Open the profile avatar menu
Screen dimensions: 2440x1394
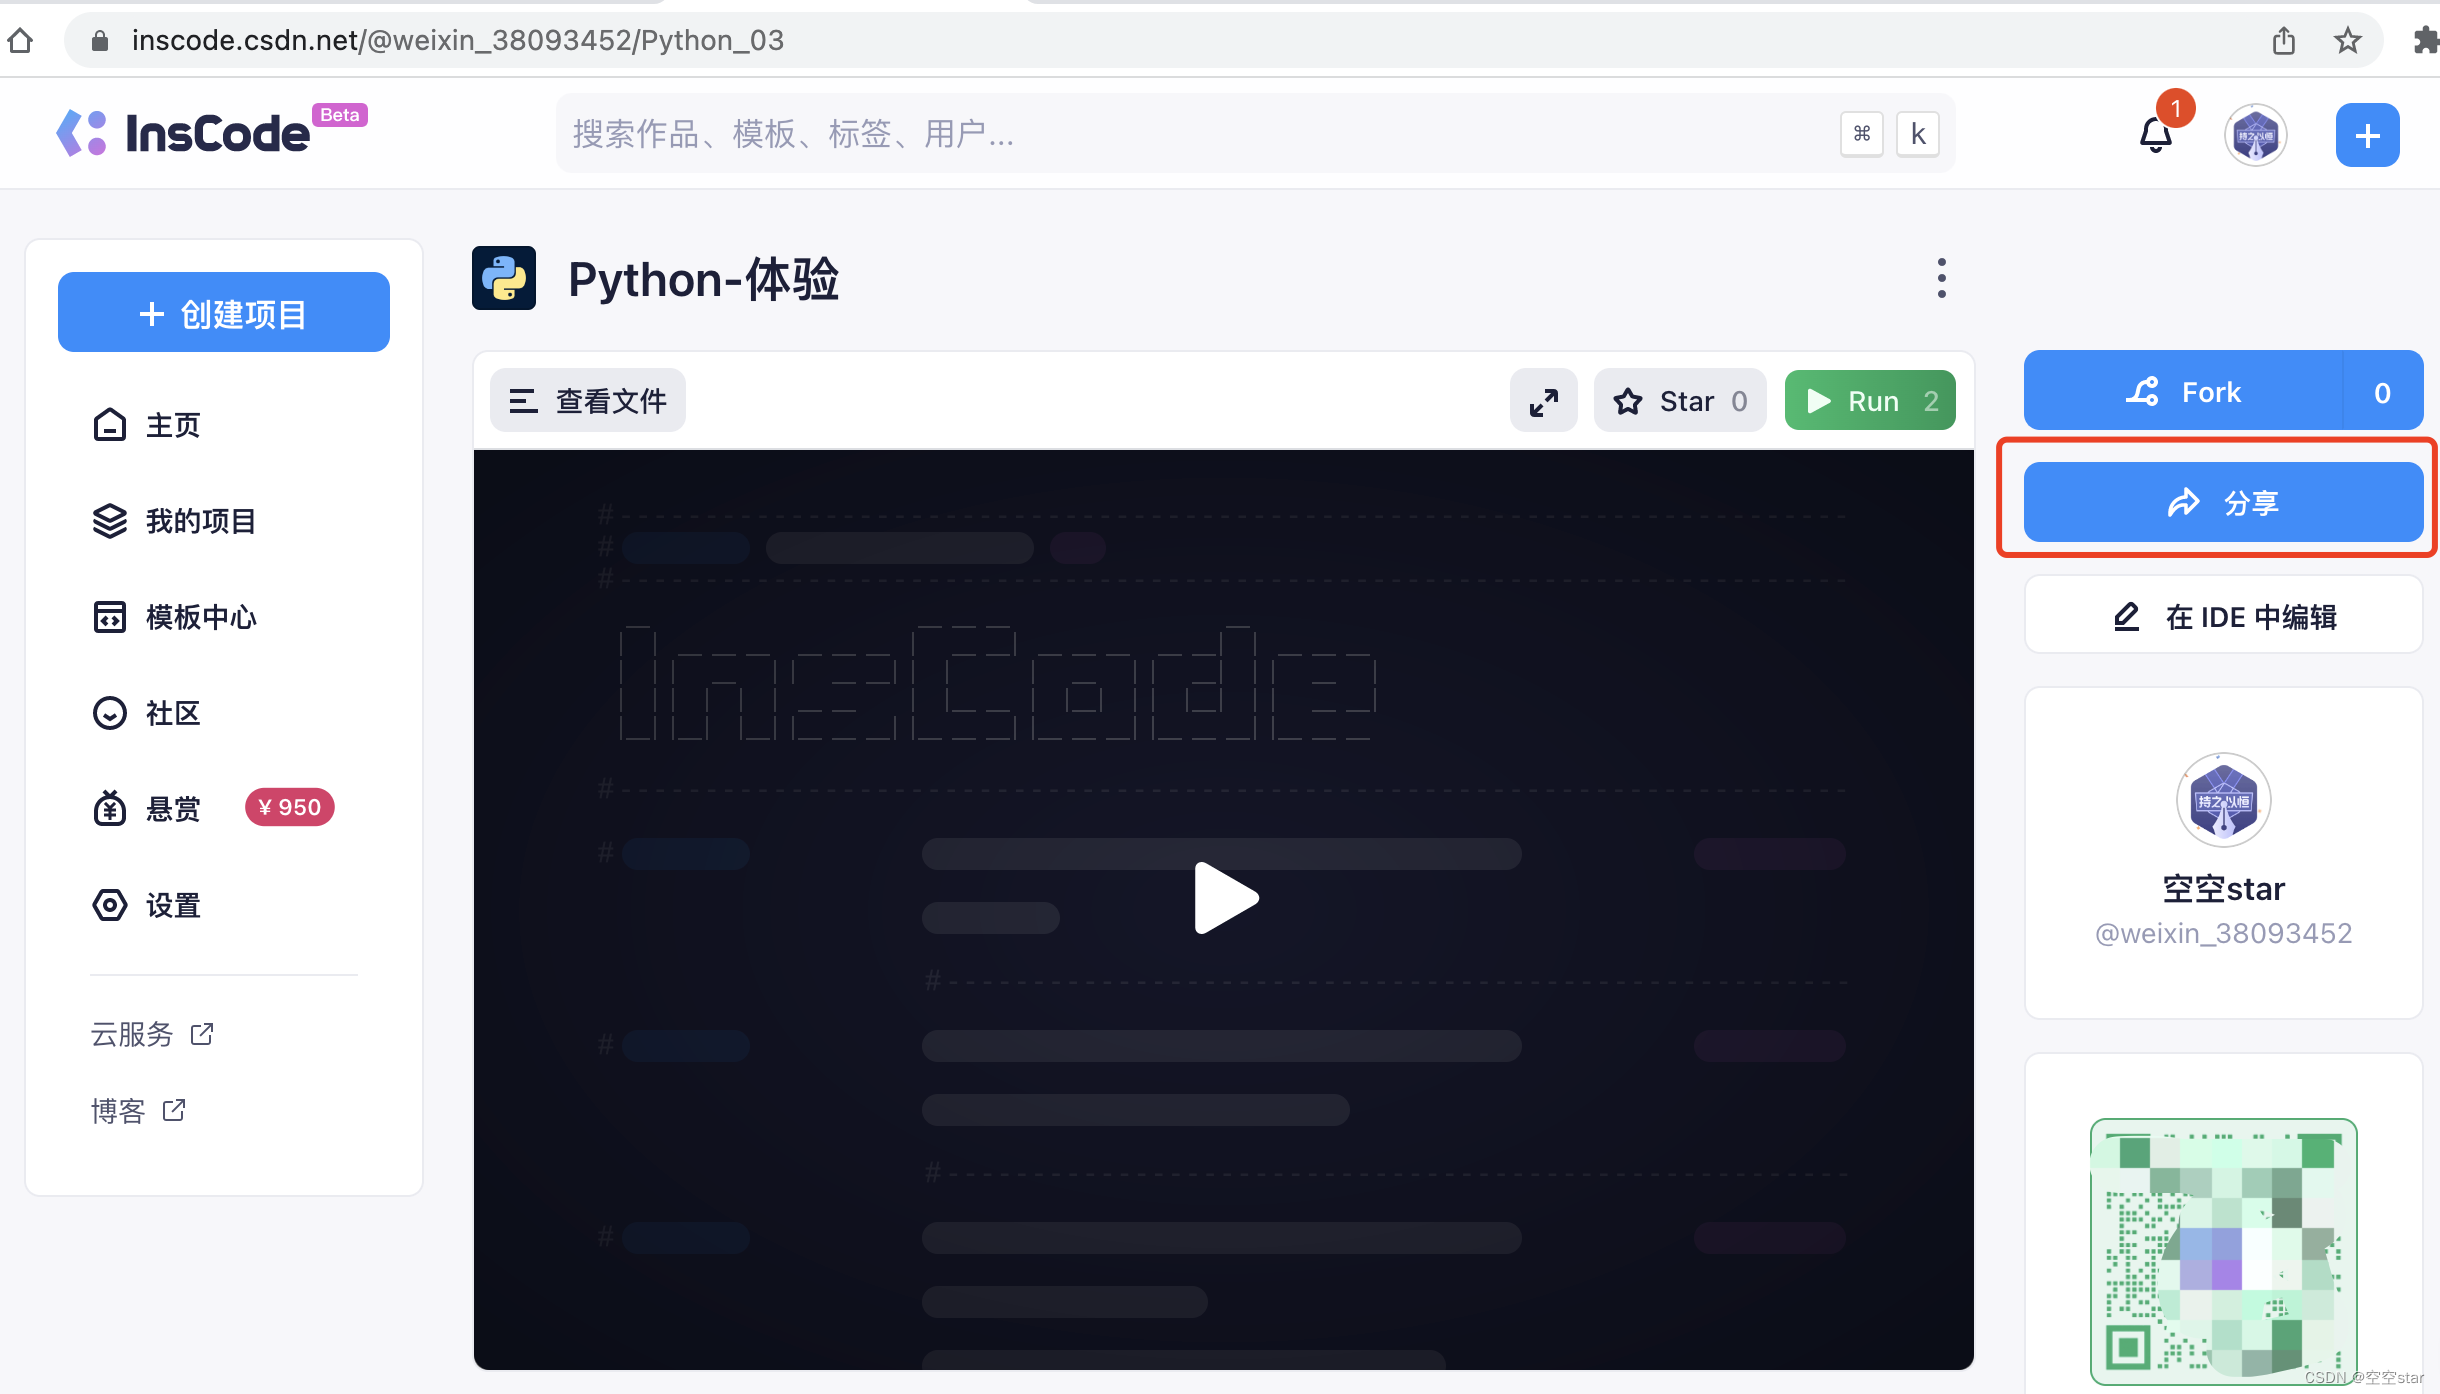(2255, 134)
